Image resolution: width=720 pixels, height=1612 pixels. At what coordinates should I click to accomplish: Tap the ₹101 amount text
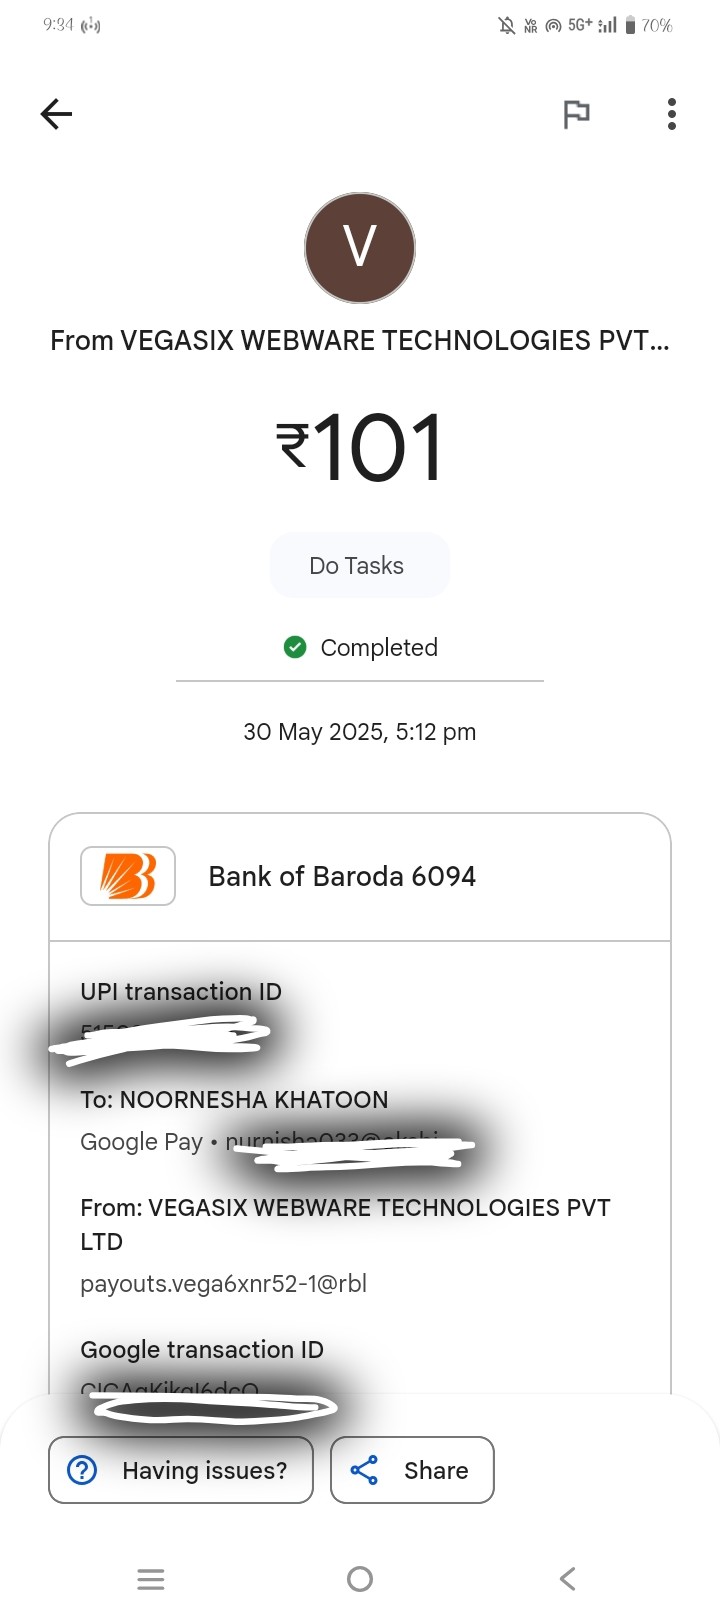tap(360, 447)
